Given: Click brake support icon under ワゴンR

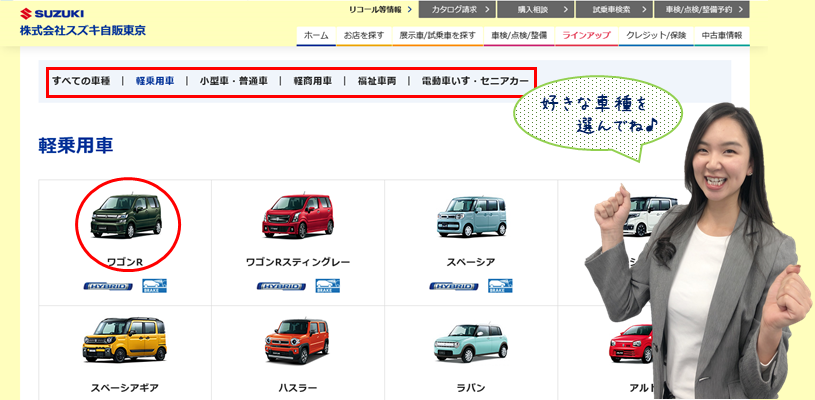Looking at the screenshot, I should 154,286.
